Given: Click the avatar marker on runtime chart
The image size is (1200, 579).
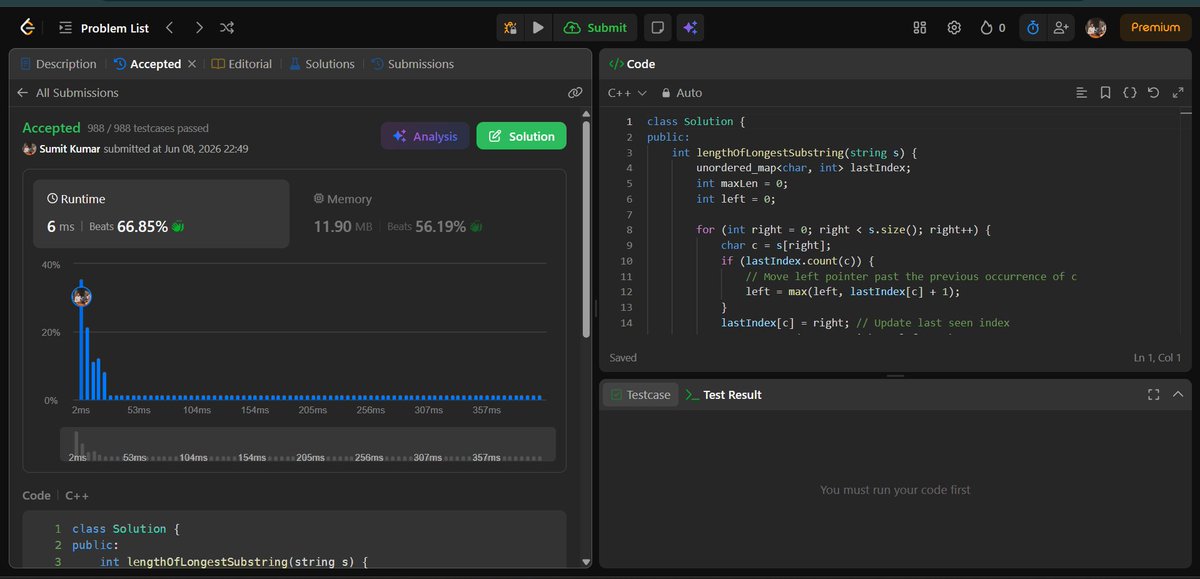Looking at the screenshot, I should point(82,296).
